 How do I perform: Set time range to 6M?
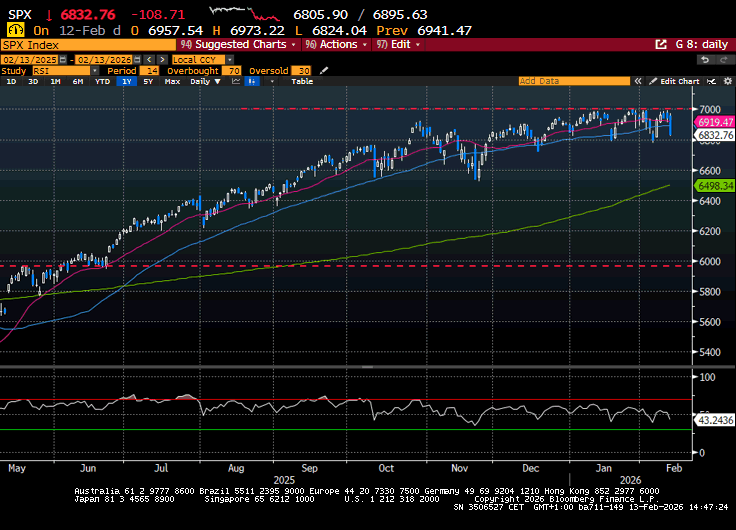pyautogui.click(x=77, y=81)
